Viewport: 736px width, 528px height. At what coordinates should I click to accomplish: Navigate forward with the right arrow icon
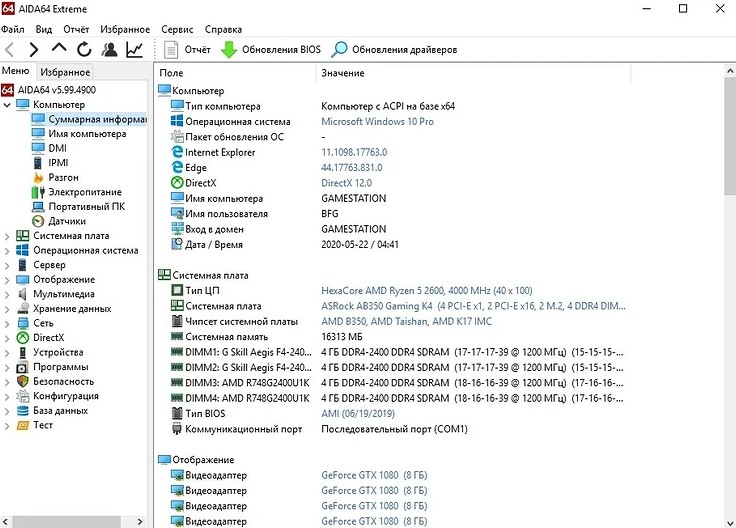coord(33,49)
